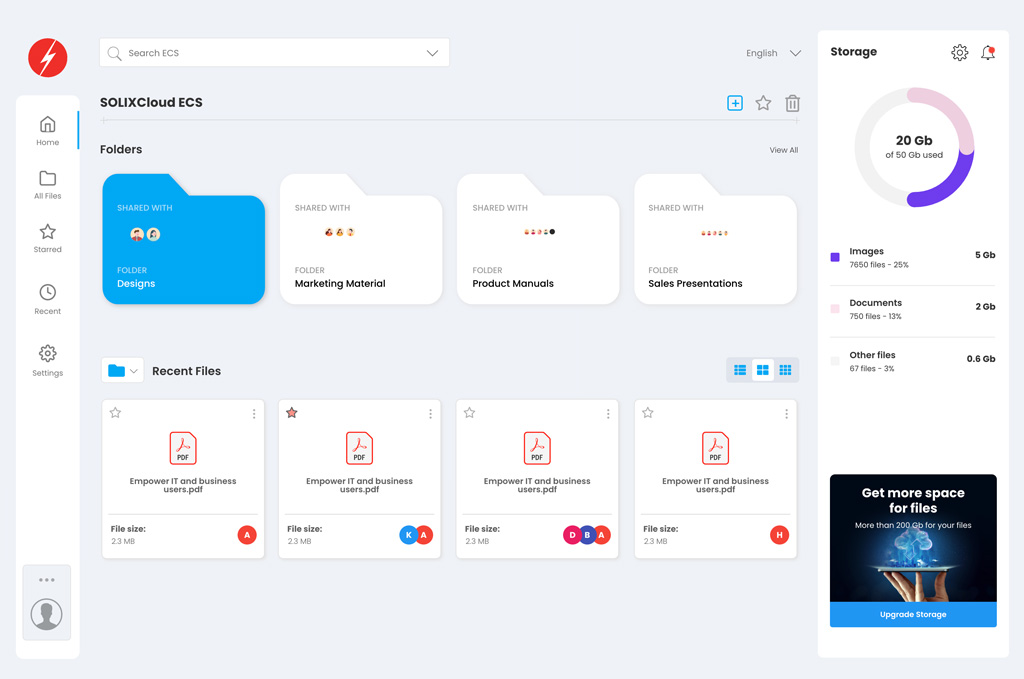Click the Search ECS input field
The height and width of the screenshot is (679, 1024).
(274, 53)
